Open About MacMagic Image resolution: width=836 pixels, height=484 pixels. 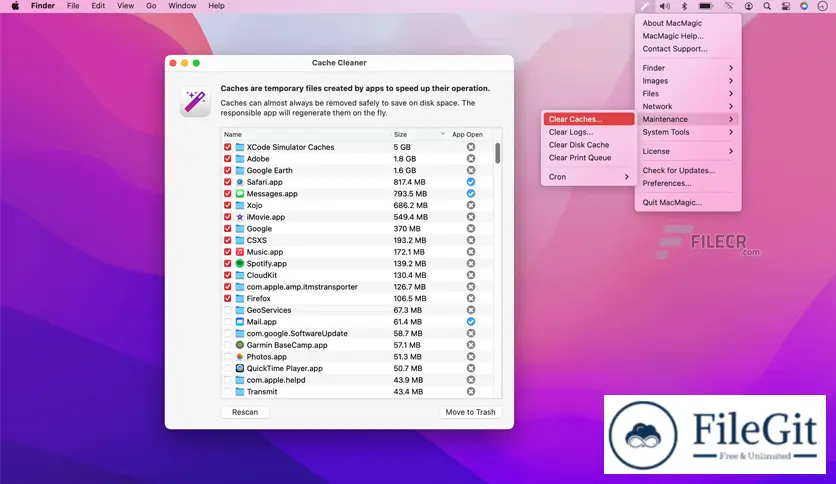coord(688,23)
